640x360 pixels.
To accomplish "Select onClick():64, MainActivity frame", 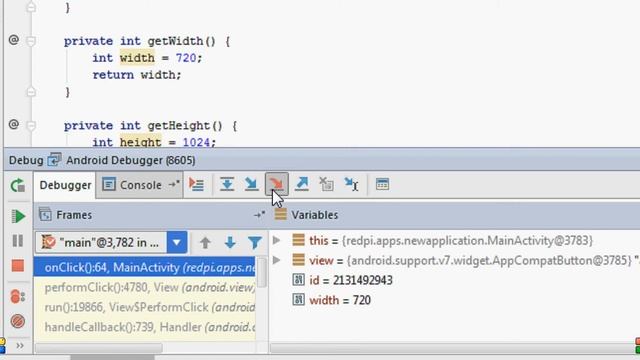I will 145,268.
